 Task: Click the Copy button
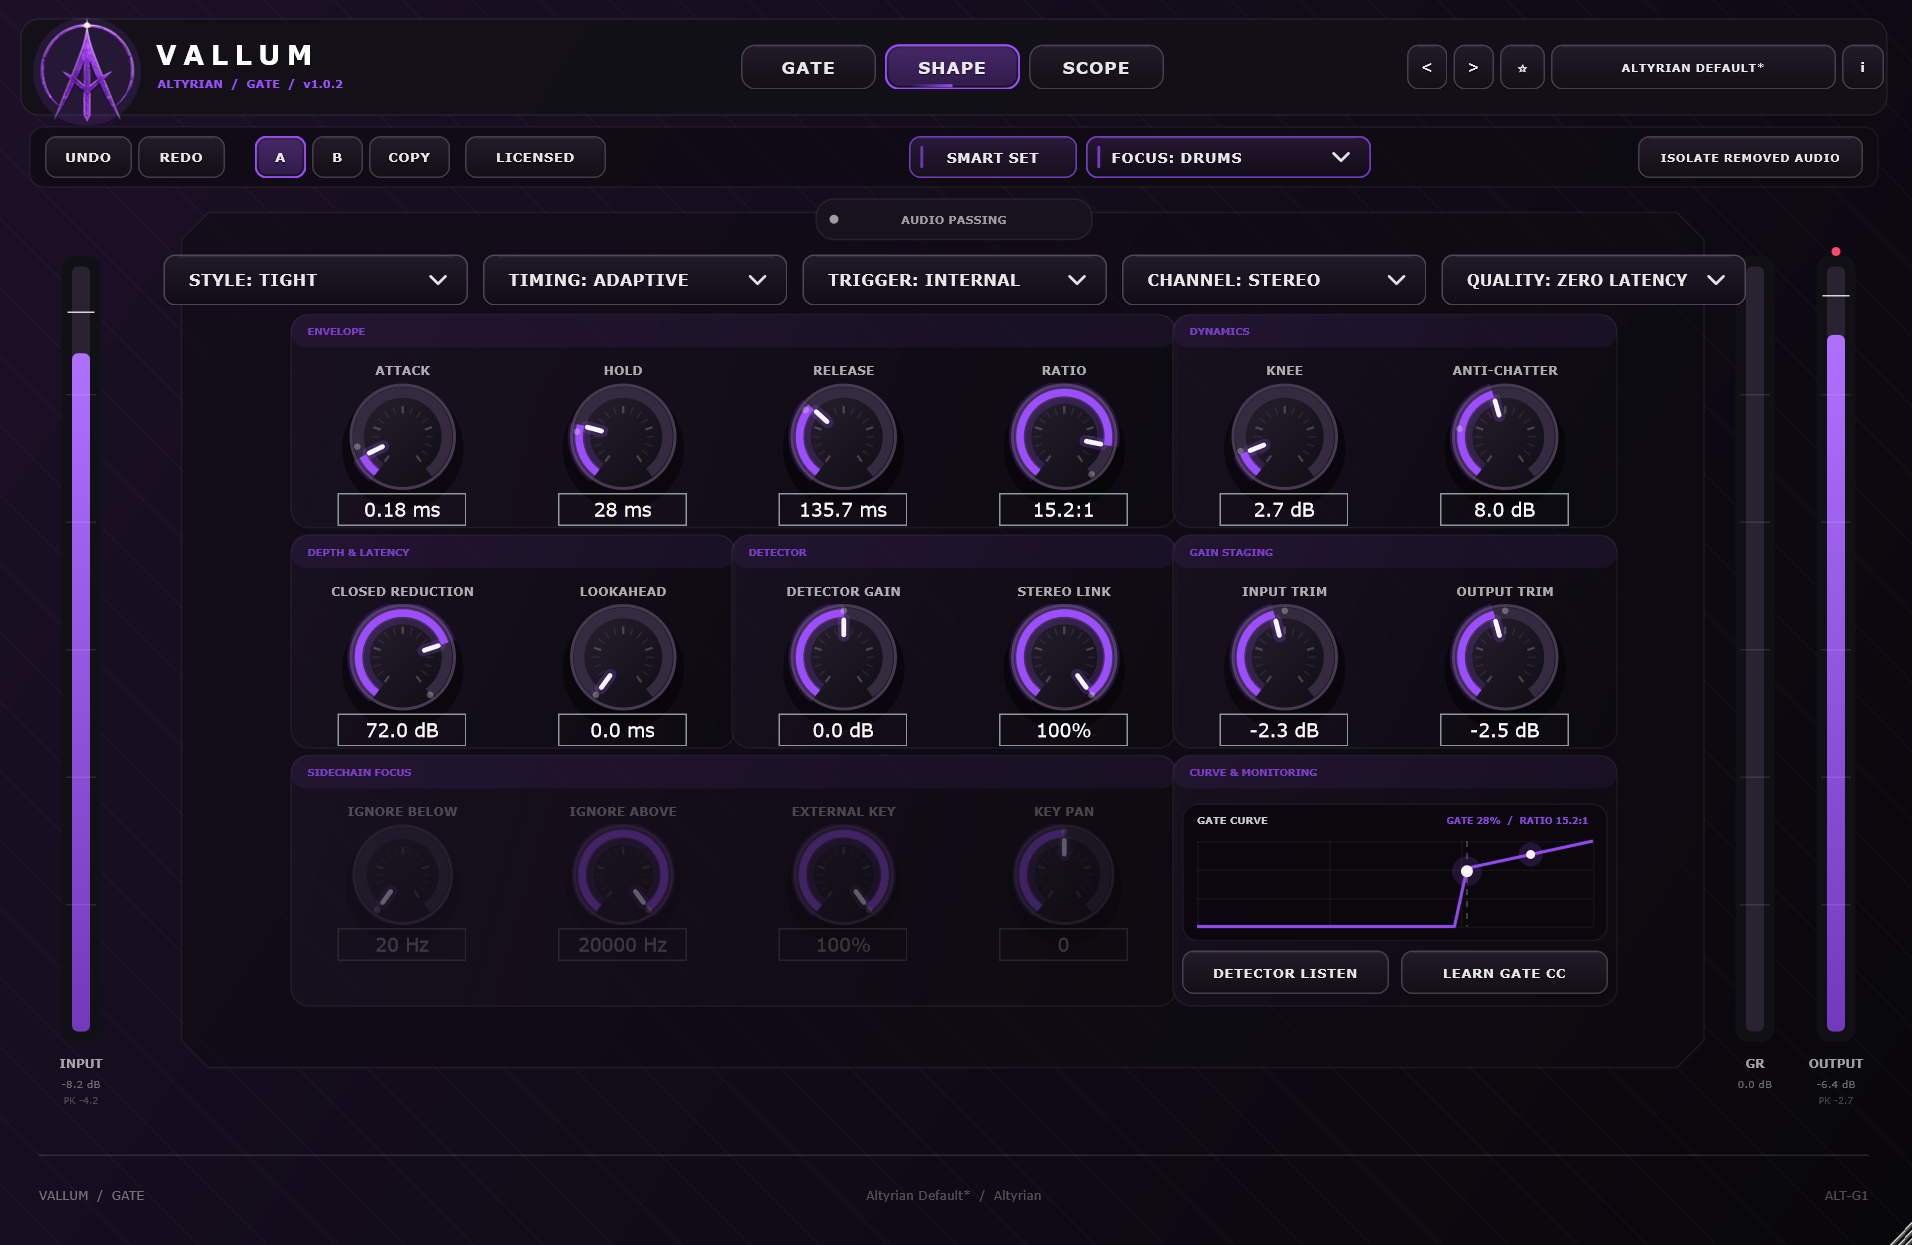coord(409,157)
